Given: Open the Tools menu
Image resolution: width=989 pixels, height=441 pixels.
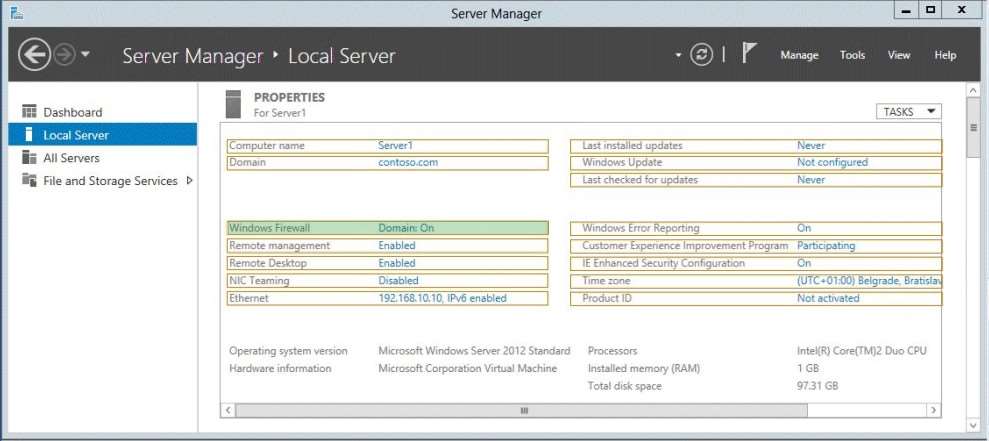Looking at the screenshot, I should coord(852,55).
